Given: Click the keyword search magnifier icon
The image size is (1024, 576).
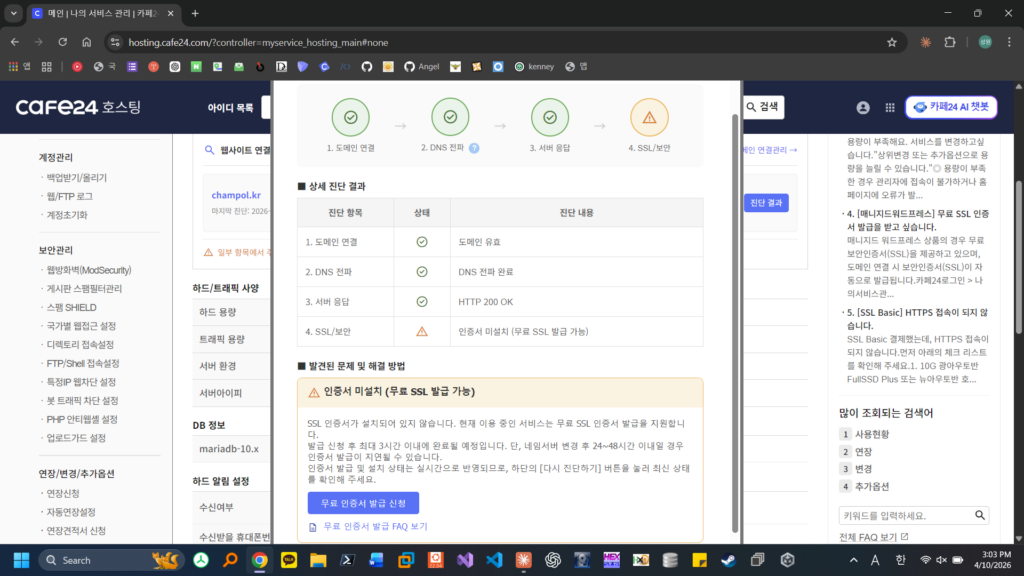Looking at the screenshot, I should click(x=980, y=515).
